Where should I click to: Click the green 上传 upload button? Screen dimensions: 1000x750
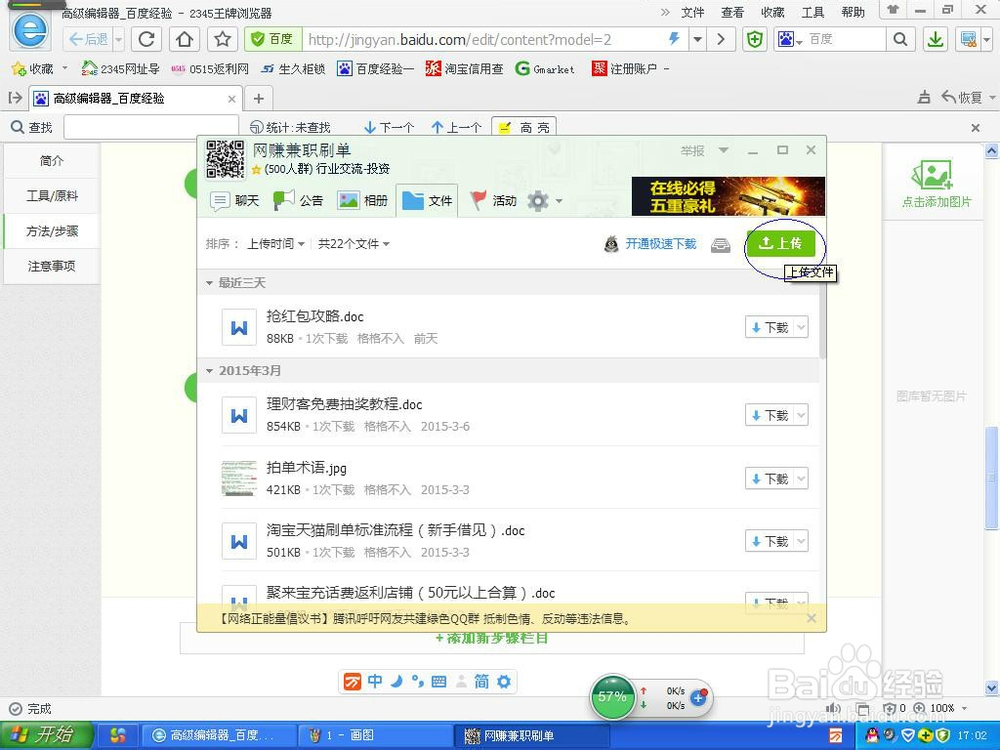click(x=781, y=244)
